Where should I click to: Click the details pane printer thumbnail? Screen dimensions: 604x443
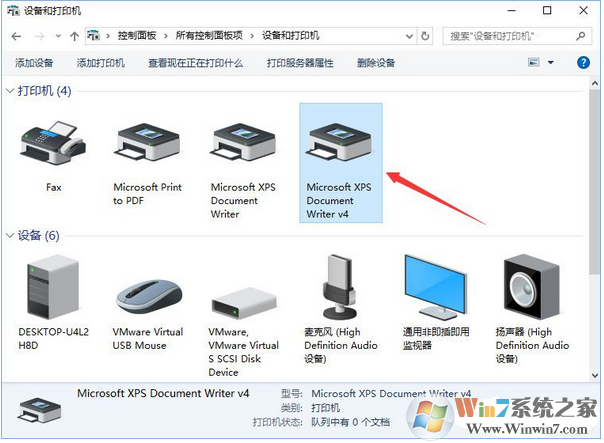pyautogui.click(x=39, y=409)
